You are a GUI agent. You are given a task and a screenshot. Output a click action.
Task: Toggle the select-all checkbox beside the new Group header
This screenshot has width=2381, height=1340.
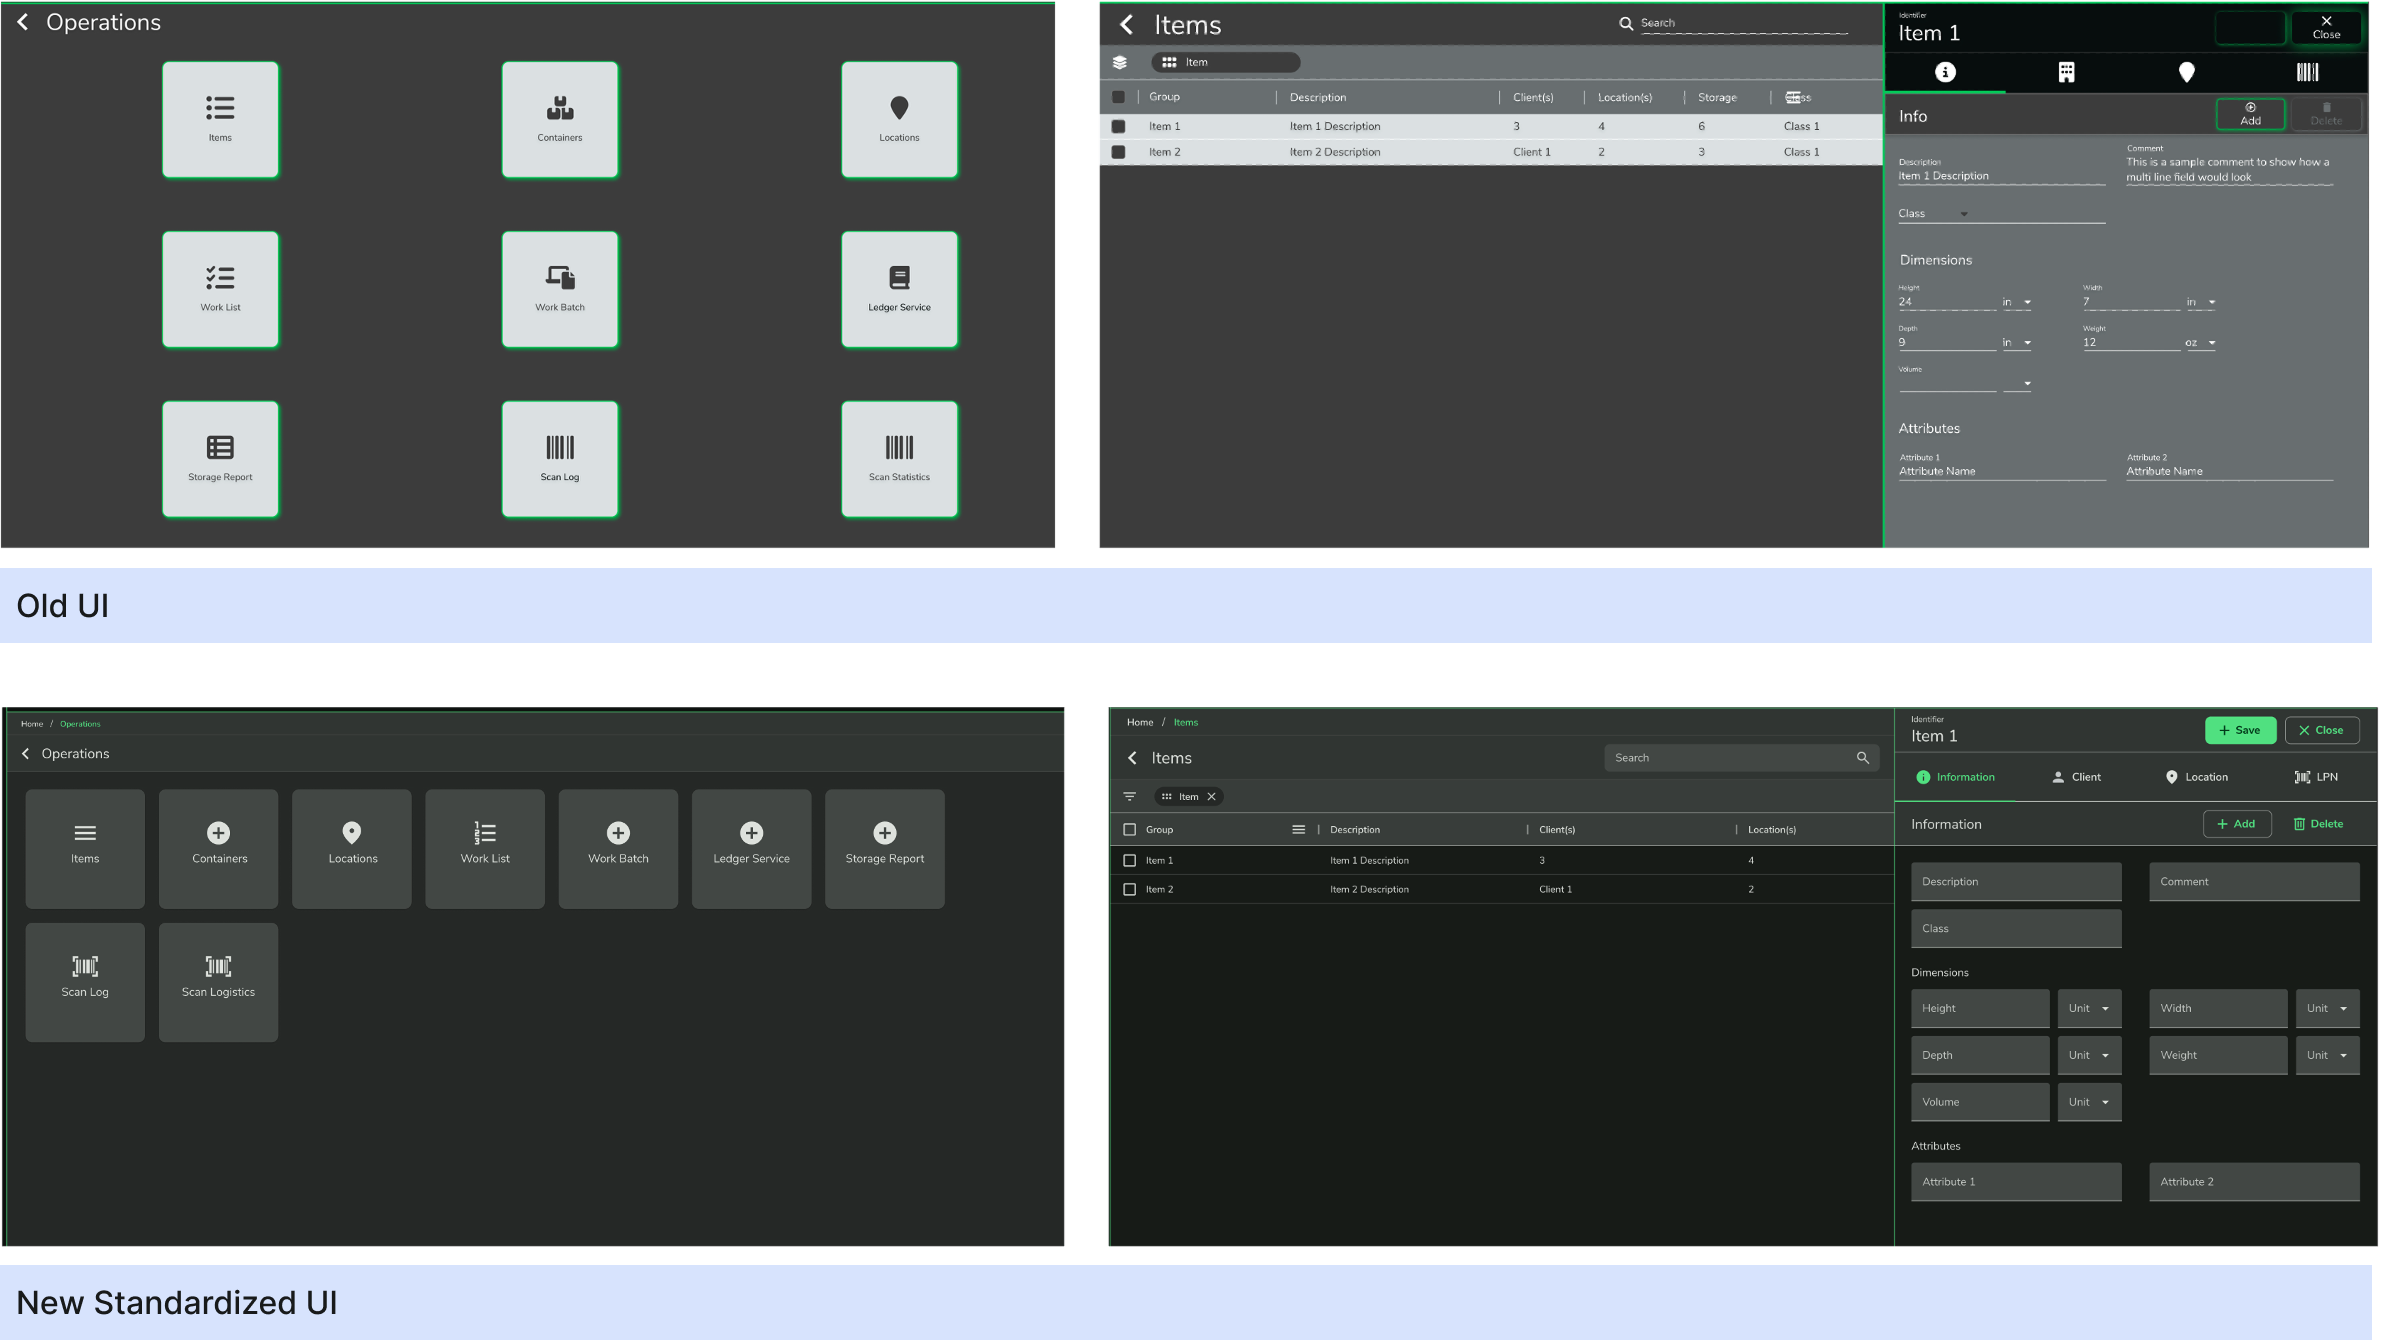[1129, 829]
